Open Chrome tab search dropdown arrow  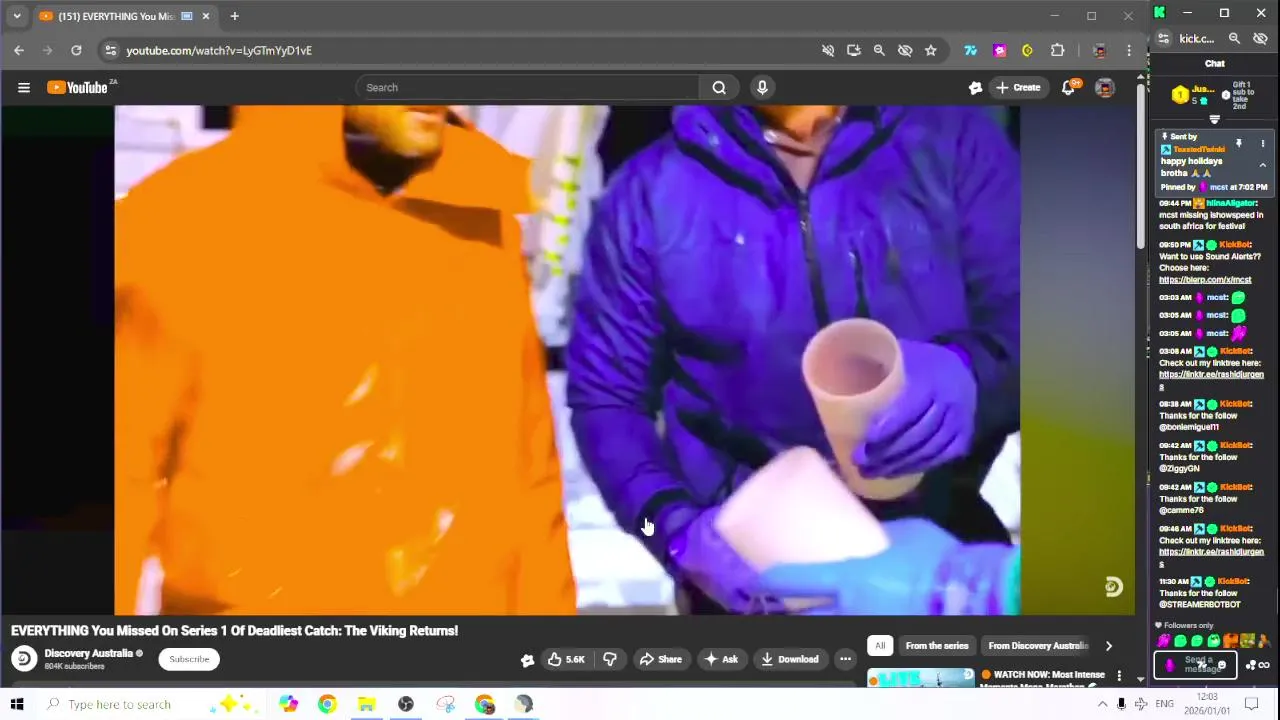(x=17, y=16)
